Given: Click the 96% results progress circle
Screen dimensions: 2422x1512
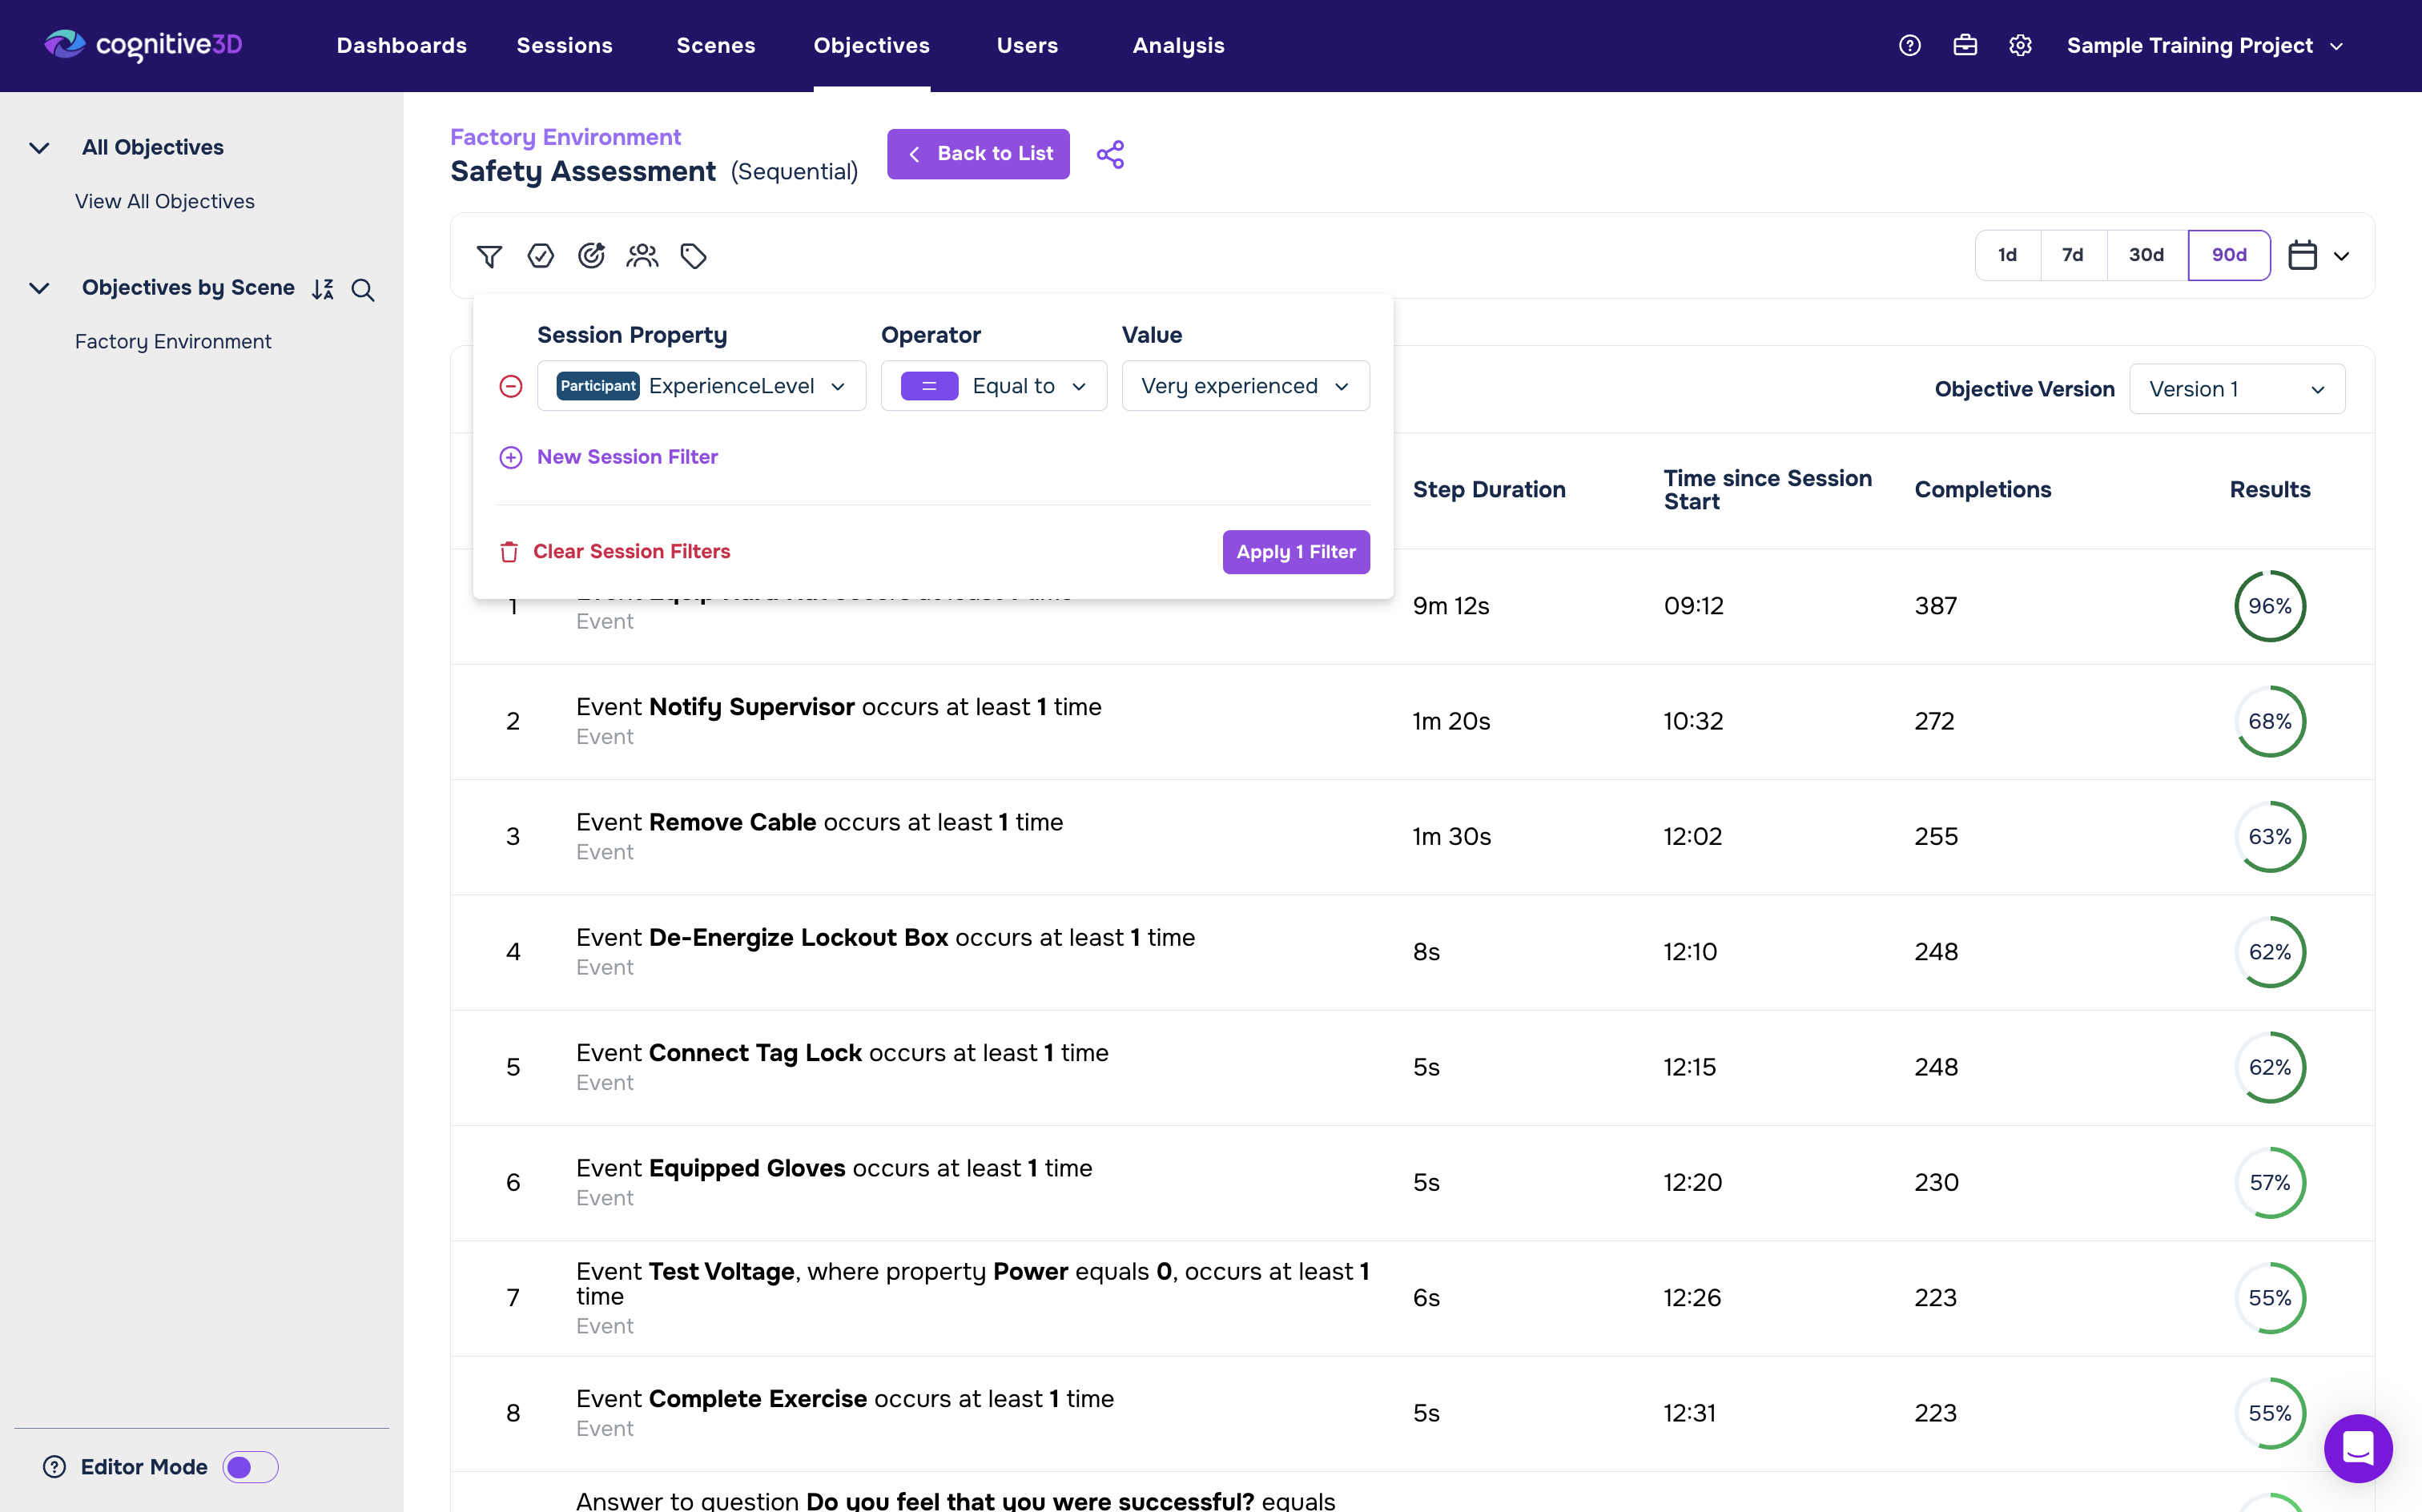Looking at the screenshot, I should tap(2269, 606).
